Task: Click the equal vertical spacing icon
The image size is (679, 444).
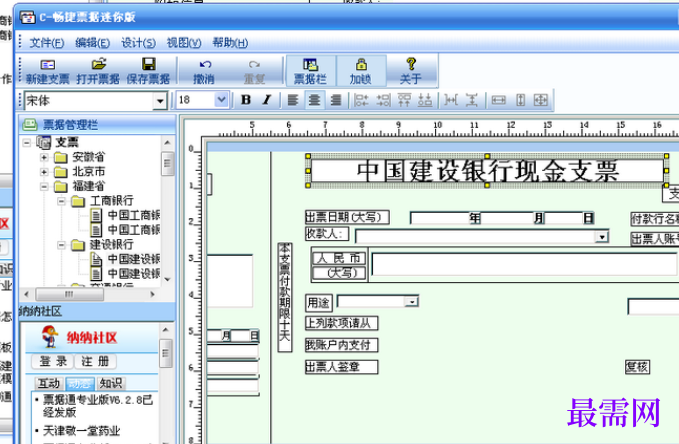Action: (472, 100)
